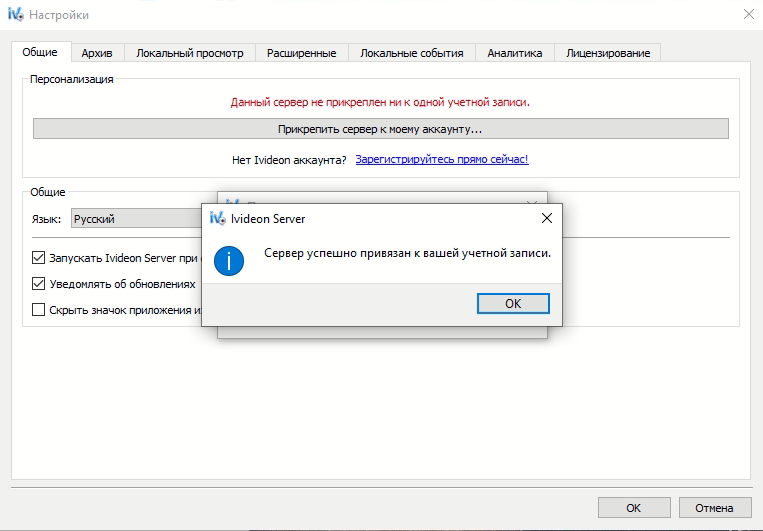Open the Локальные события tab
Viewport: 763px width, 531px height.
[412, 53]
